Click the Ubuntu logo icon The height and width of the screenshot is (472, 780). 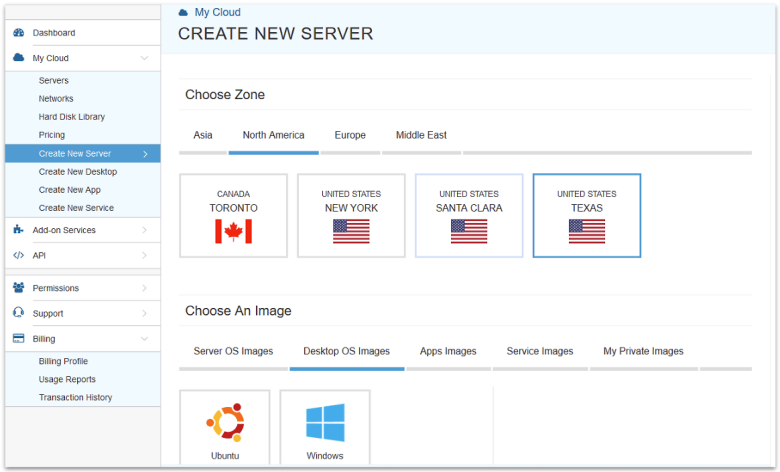225,423
